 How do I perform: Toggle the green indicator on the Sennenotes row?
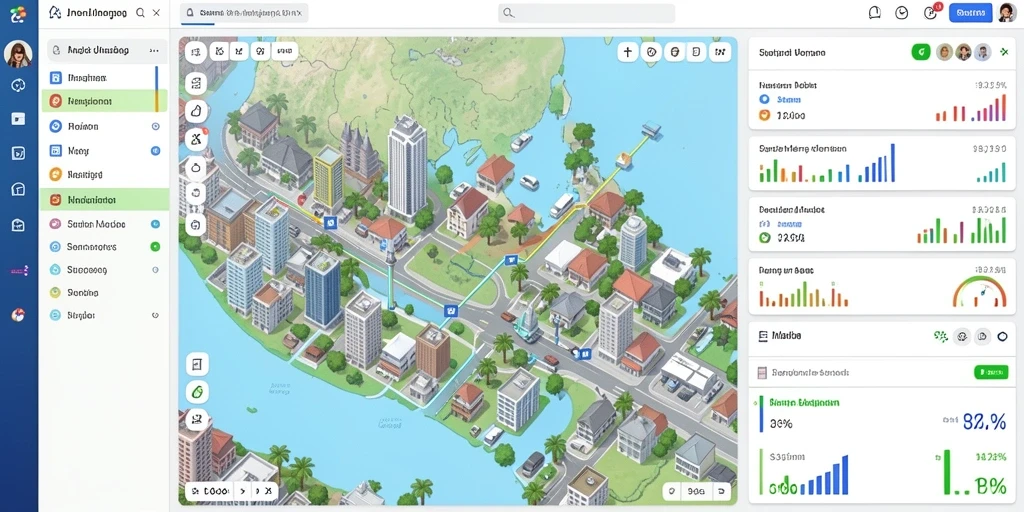pos(155,247)
